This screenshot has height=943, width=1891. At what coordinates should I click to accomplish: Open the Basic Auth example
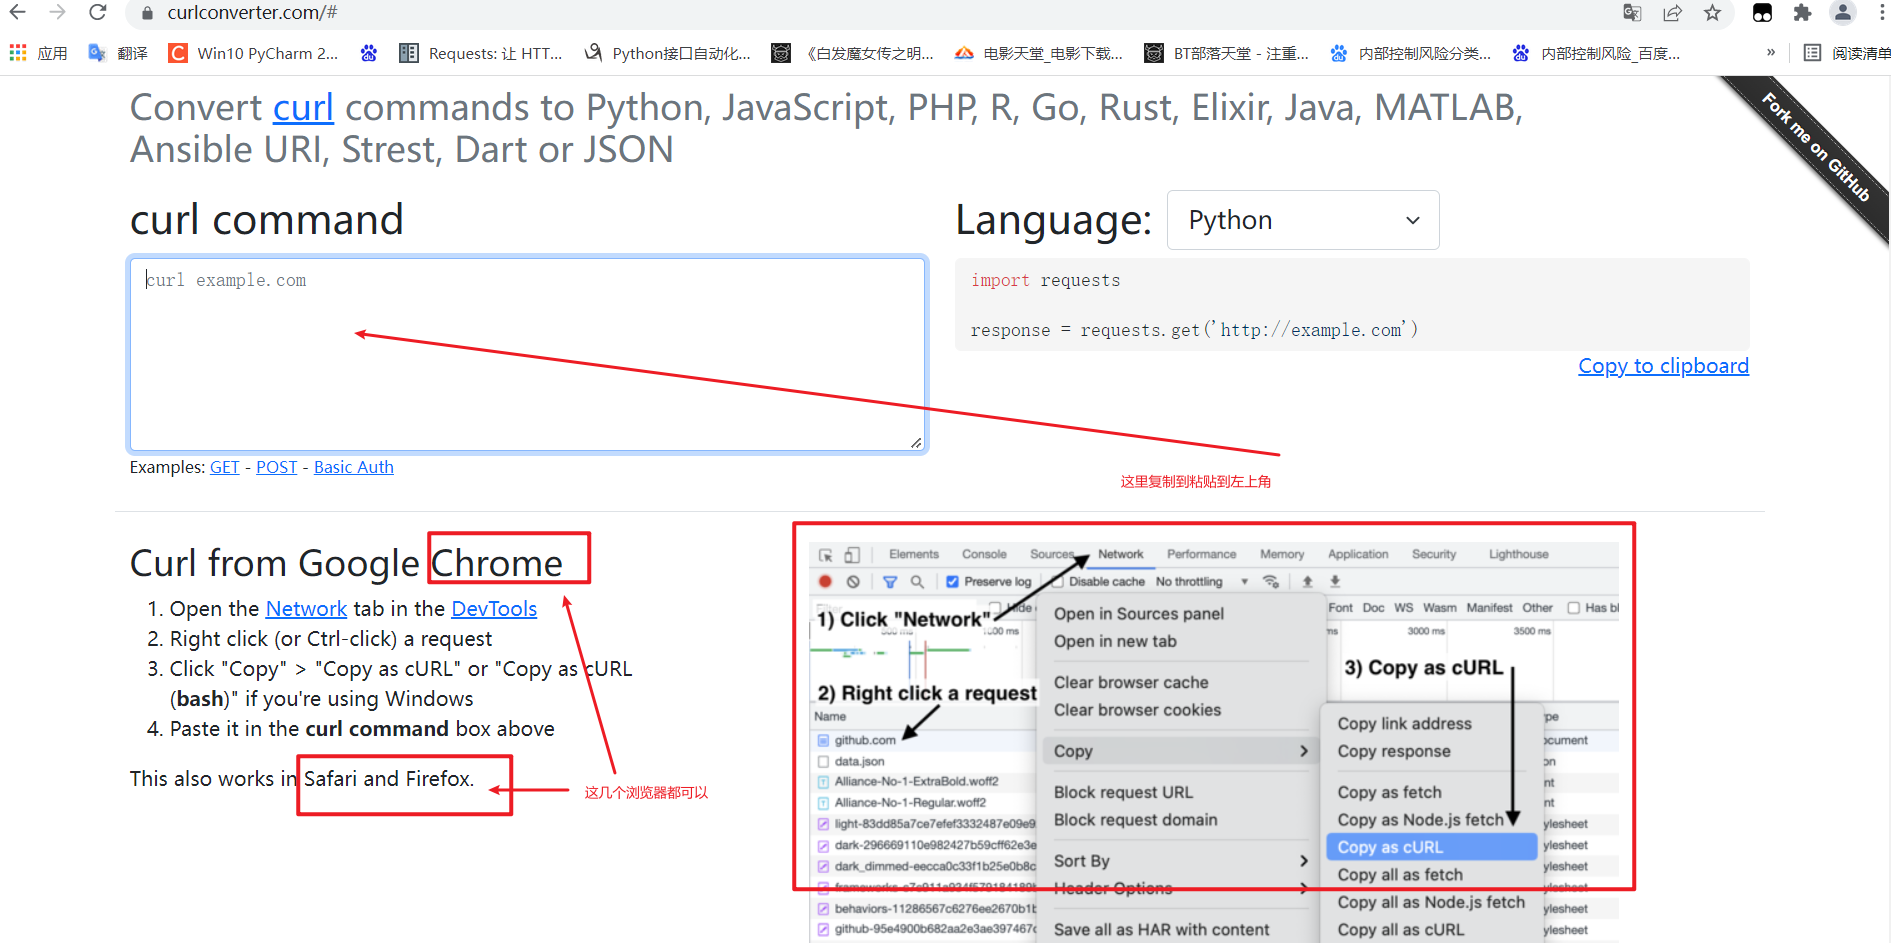click(x=353, y=467)
